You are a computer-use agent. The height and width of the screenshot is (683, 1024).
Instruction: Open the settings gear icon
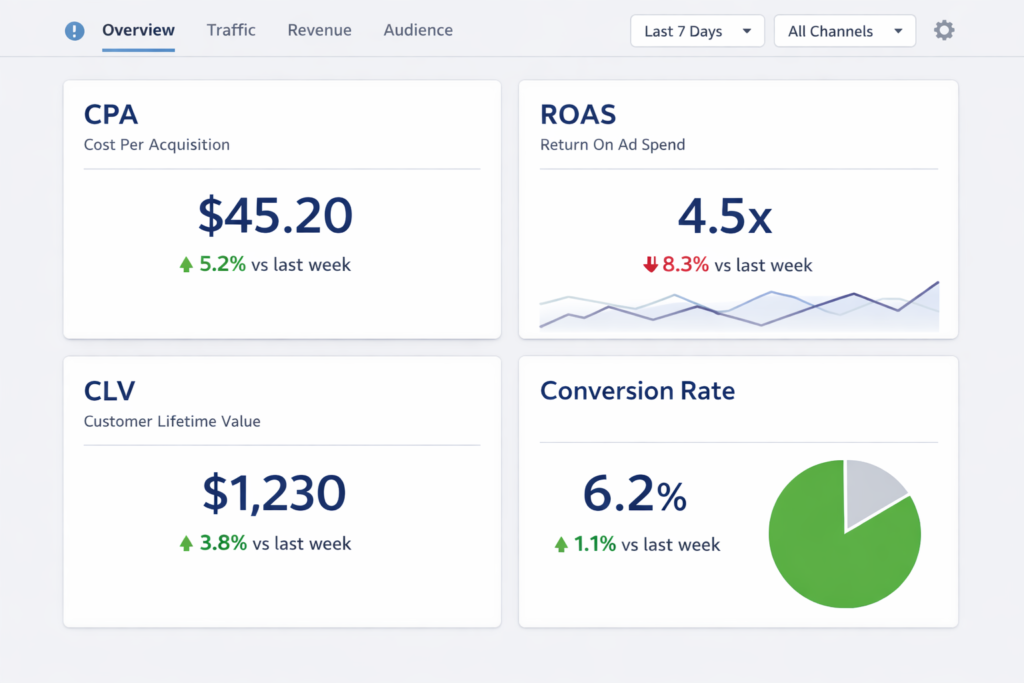[943, 30]
